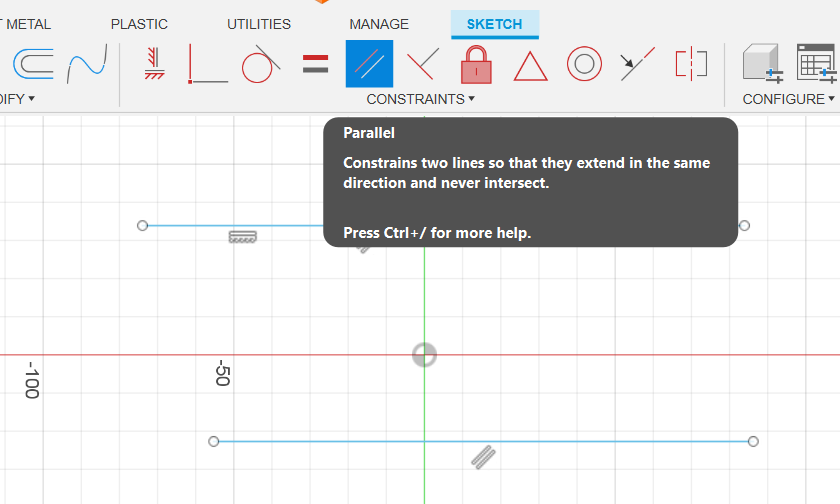Apply the Collinear constraint tool
840x504 pixels.
pyautogui.click(x=638, y=64)
